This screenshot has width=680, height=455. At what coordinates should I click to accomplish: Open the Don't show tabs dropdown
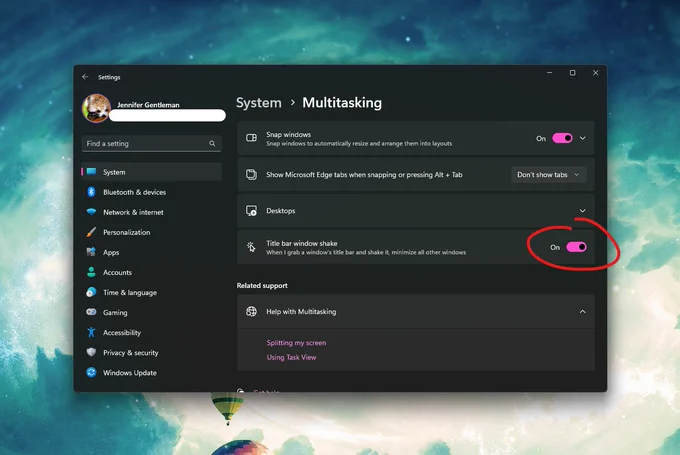[549, 175]
